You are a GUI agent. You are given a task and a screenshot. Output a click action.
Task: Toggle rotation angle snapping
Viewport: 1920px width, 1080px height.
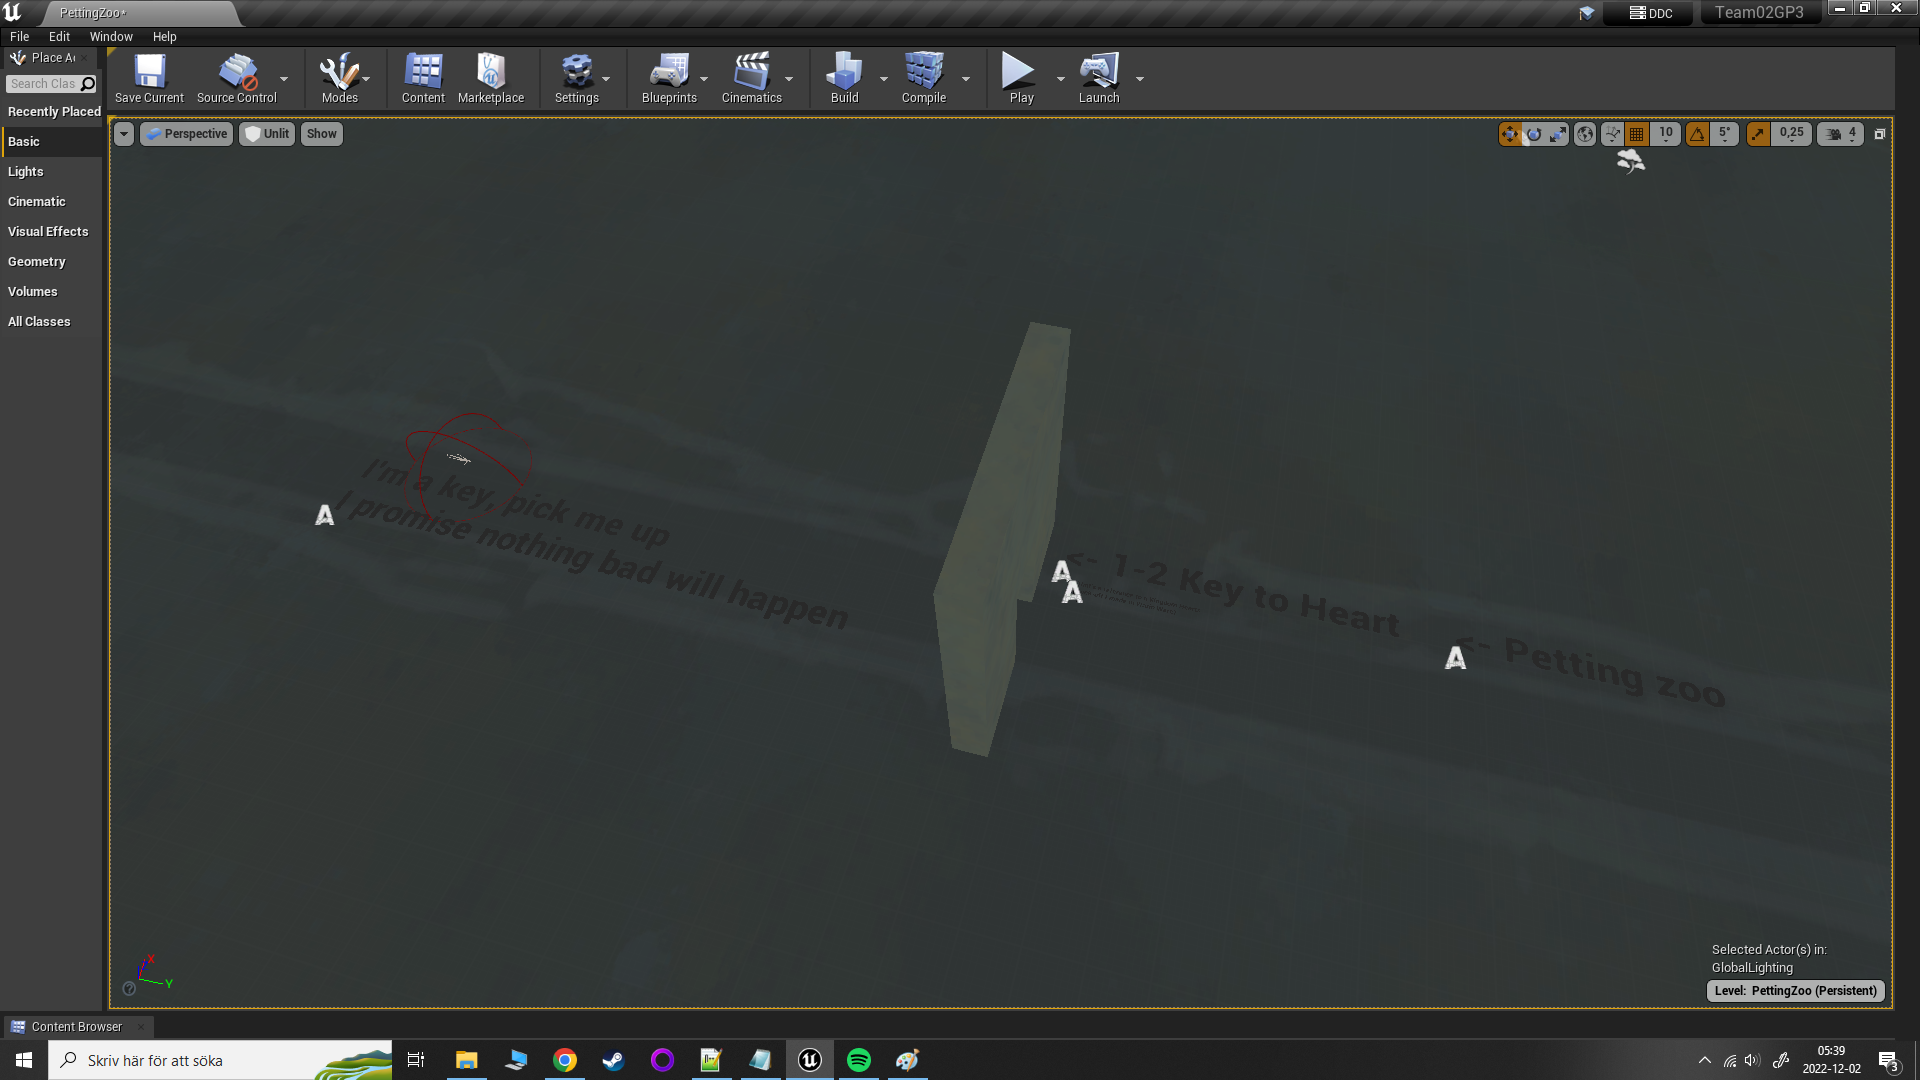[1697, 134]
